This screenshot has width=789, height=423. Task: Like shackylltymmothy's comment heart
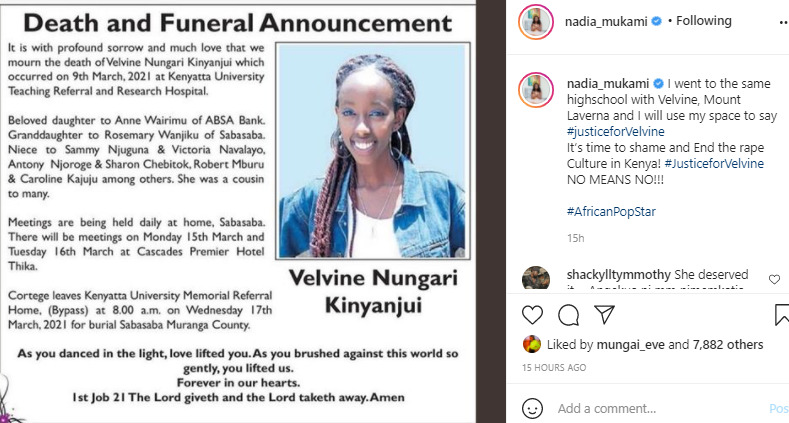click(x=774, y=279)
